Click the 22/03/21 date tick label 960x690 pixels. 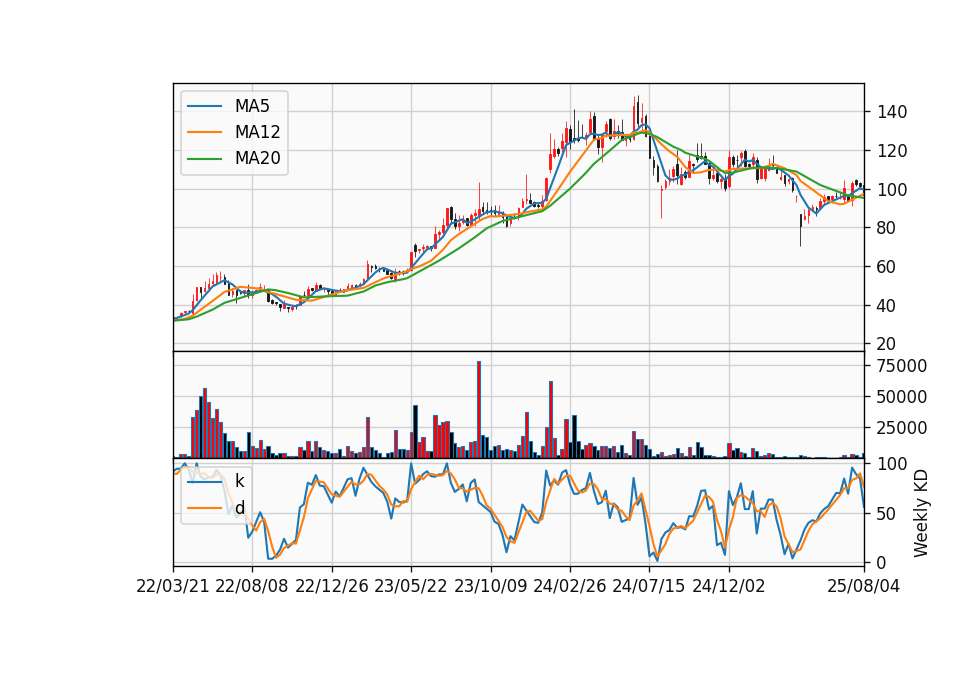[x=173, y=587]
